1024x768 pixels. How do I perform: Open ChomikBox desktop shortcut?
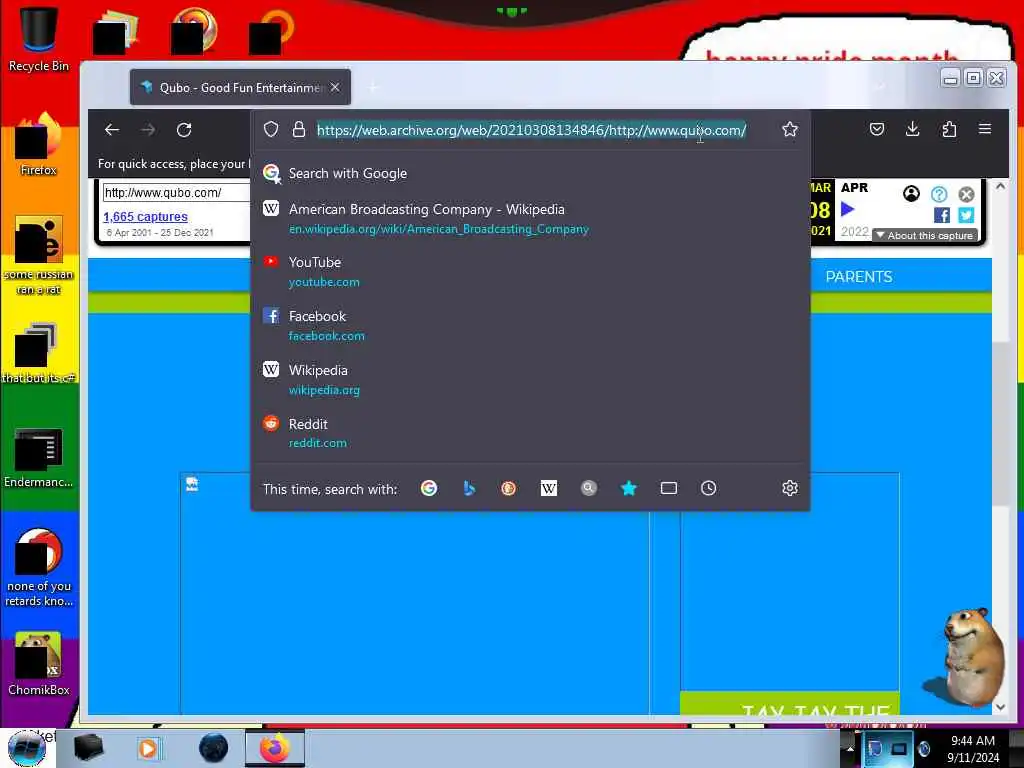(x=39, y=664)
